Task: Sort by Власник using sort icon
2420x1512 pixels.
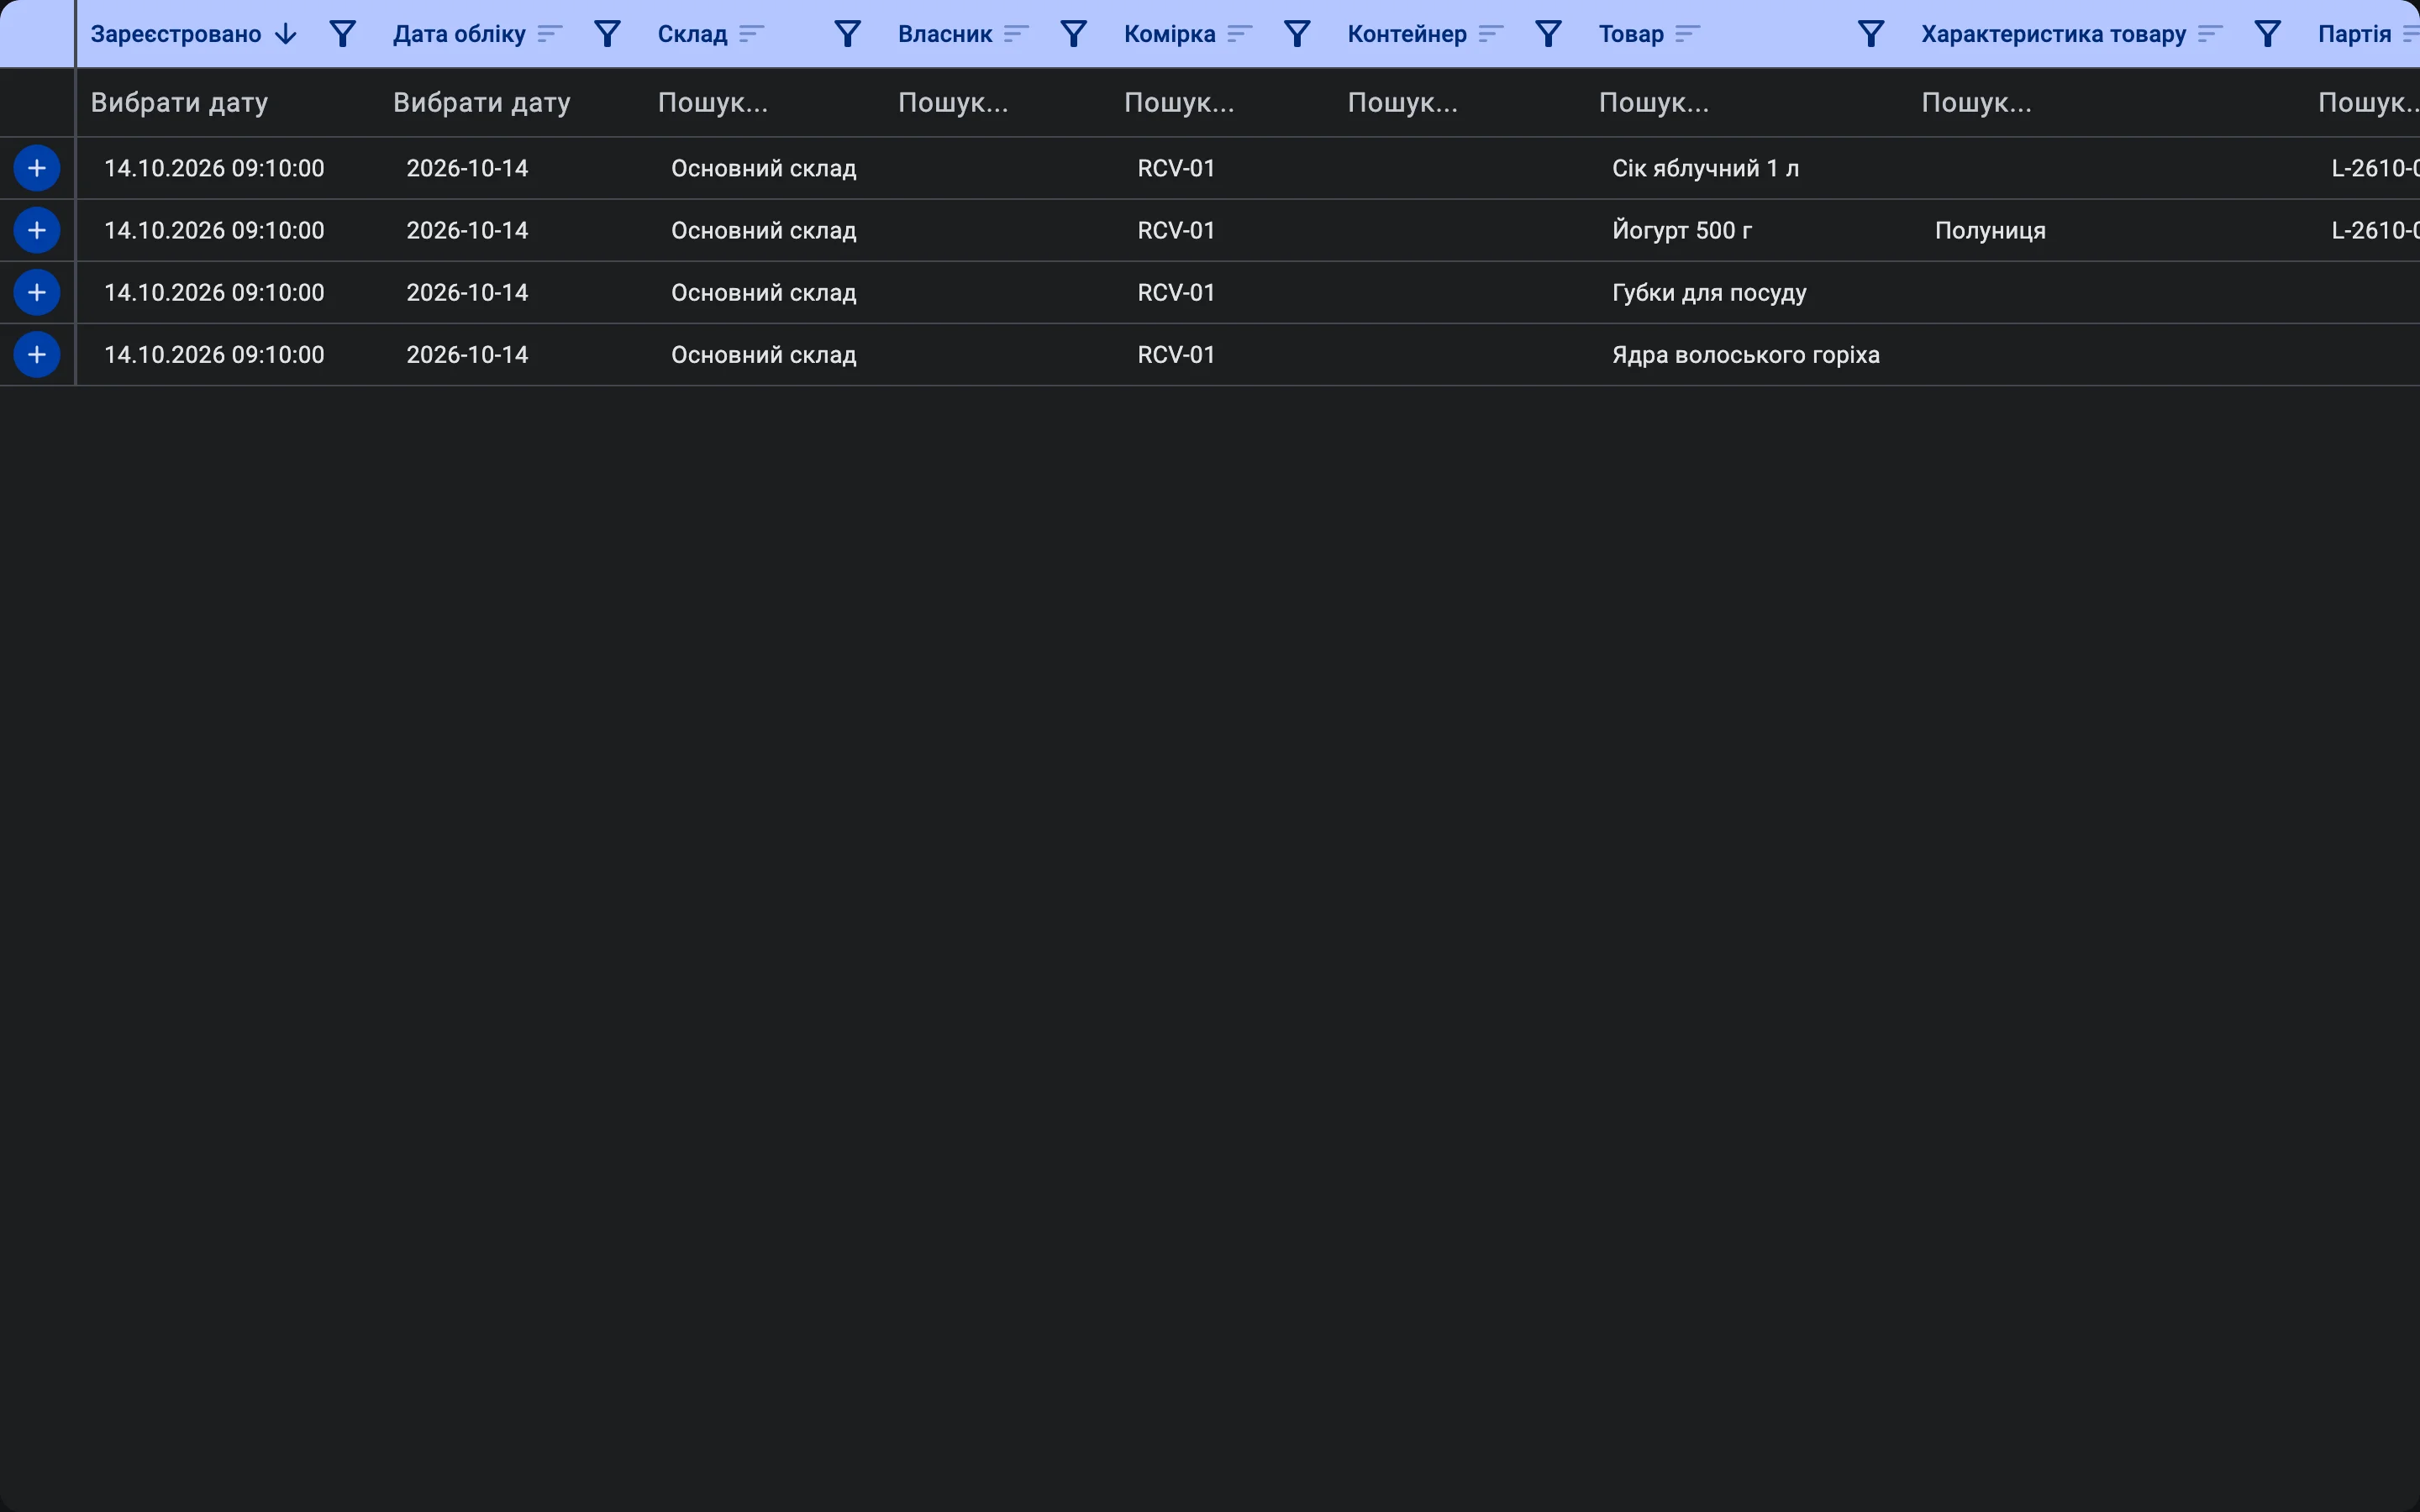Action: pyautogui.click(x=1017, y=34)
